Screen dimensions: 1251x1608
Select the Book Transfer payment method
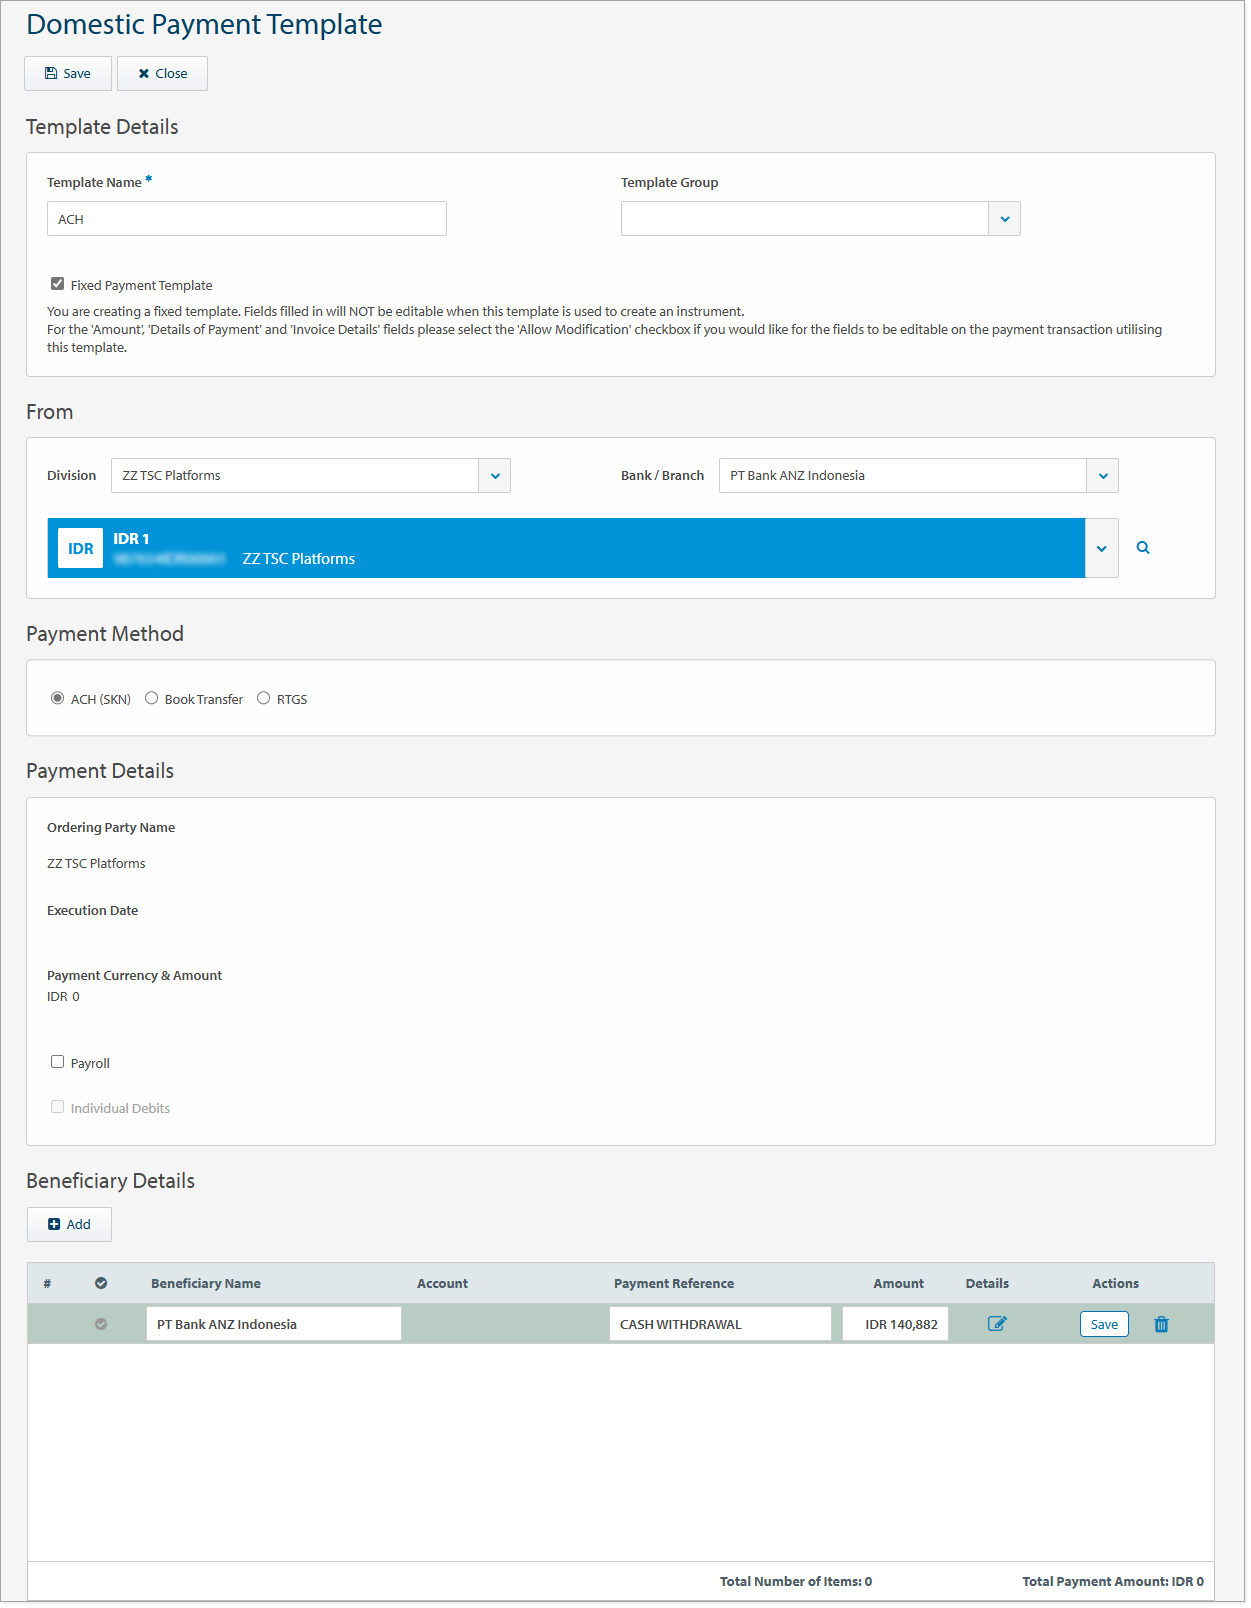click(152, 699)
